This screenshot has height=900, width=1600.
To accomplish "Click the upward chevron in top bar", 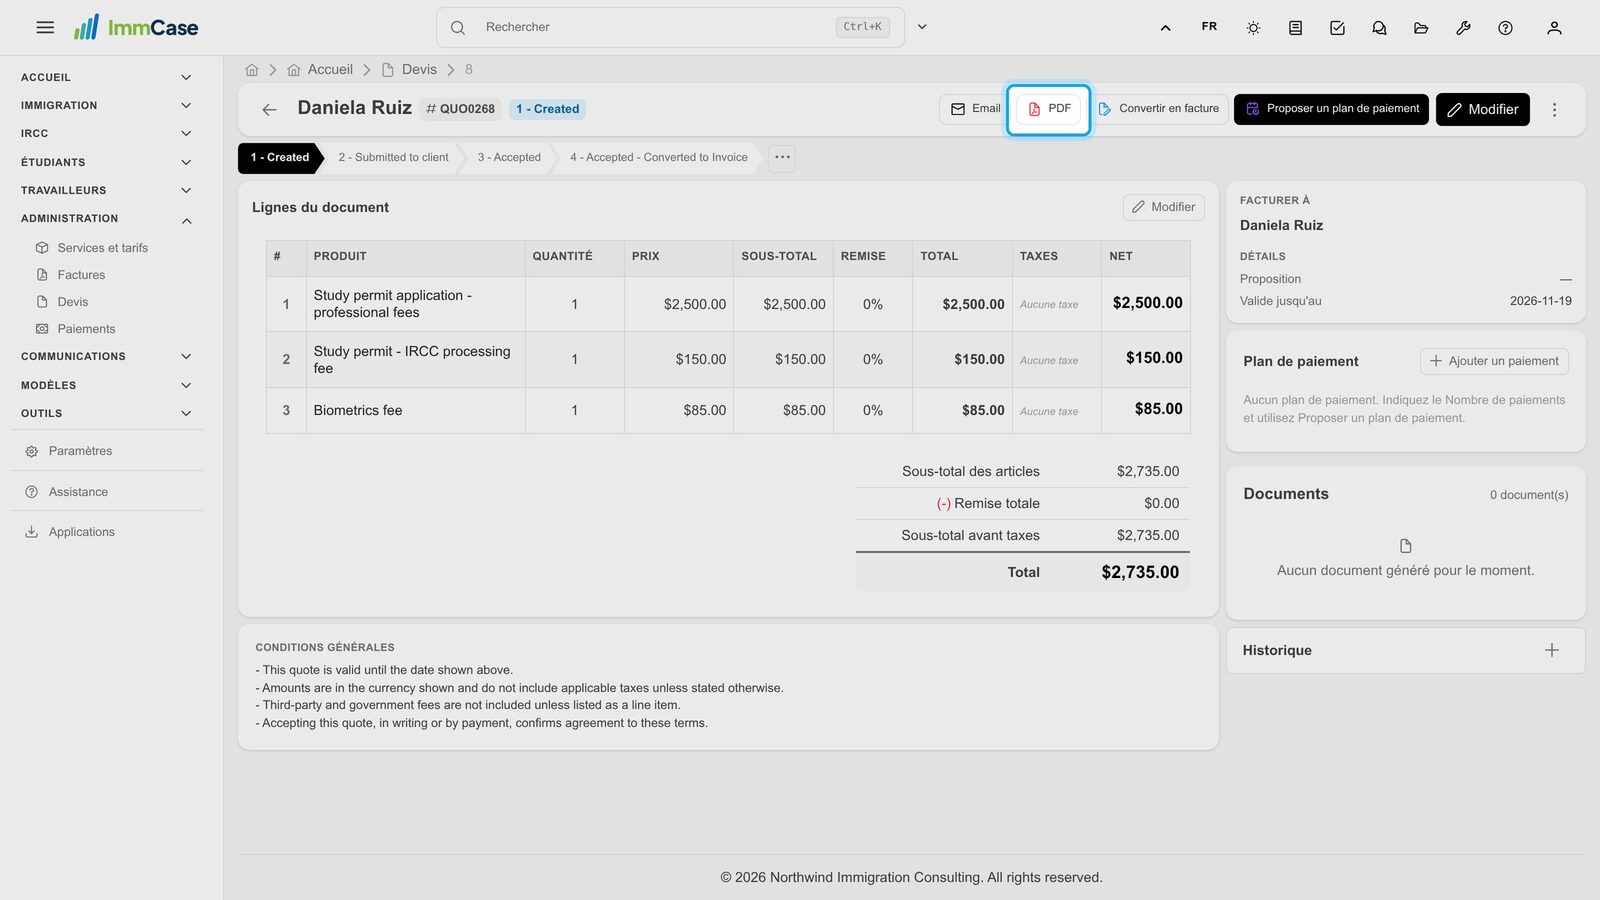I will 1165,28.
